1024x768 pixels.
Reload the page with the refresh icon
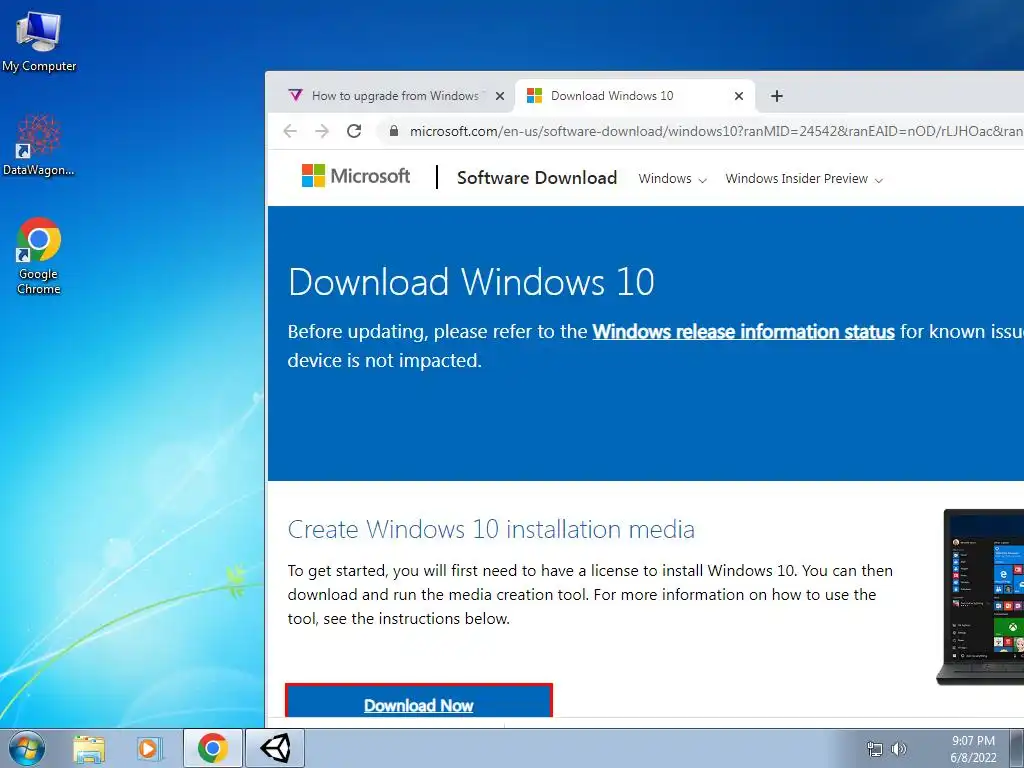(354, 131)
